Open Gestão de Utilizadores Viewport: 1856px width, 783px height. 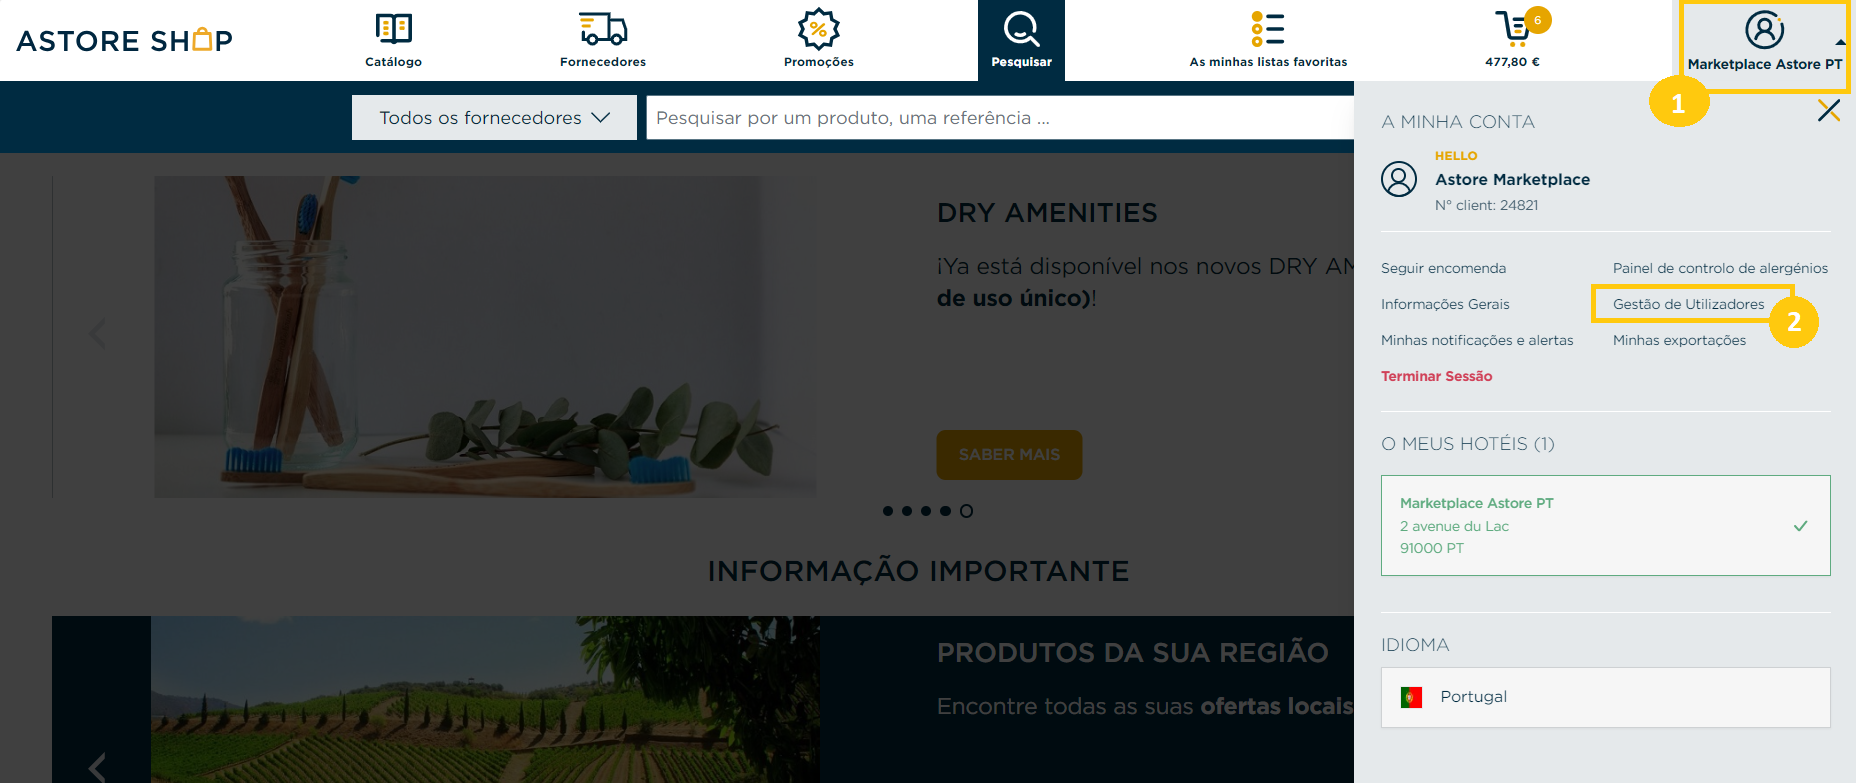pos(1688,304)
